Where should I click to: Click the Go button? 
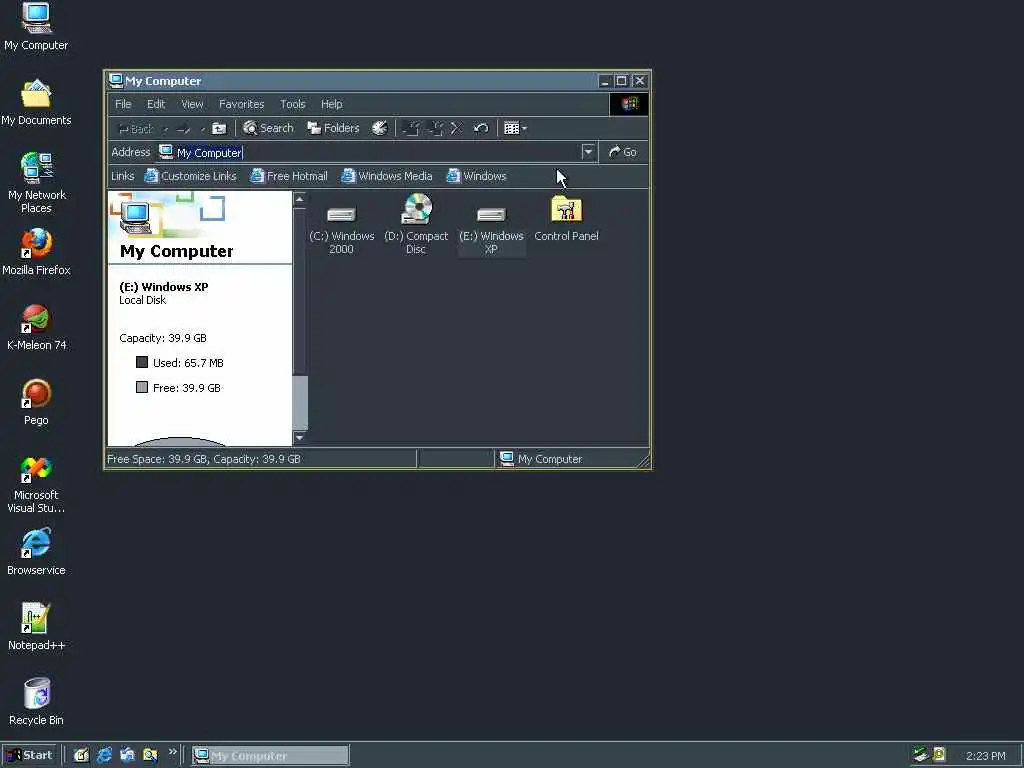pyautogui.click(x=623, y=152)
